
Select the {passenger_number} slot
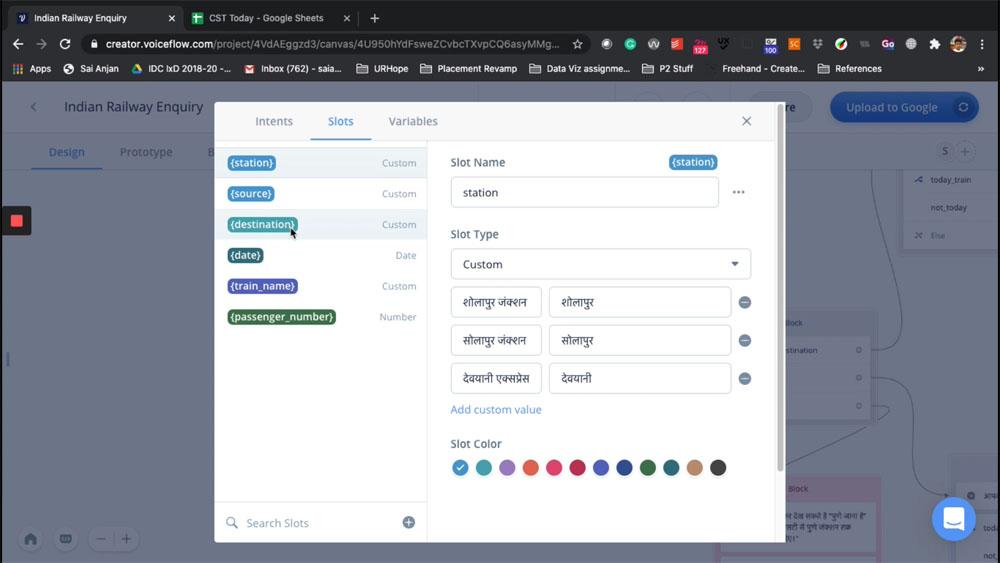tap(321, 317)
